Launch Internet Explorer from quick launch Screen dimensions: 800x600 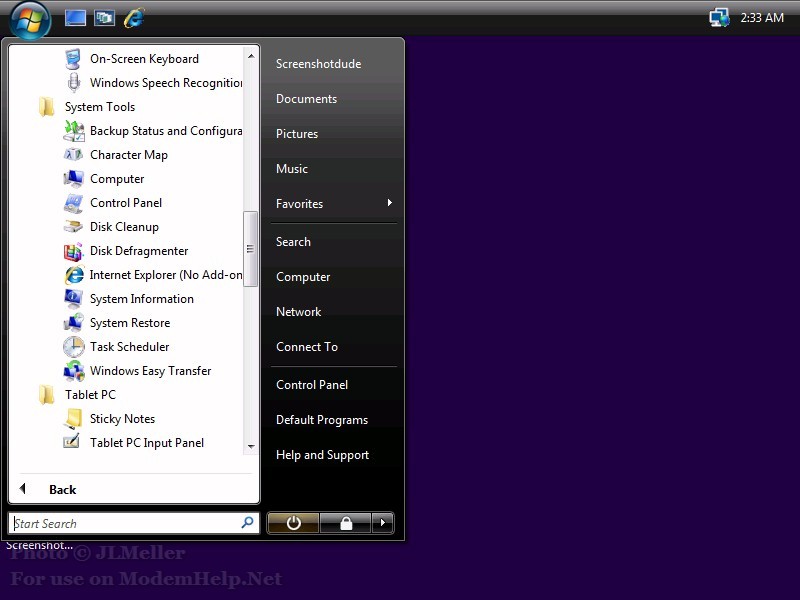pyautogui.click(x=134, y=18)
